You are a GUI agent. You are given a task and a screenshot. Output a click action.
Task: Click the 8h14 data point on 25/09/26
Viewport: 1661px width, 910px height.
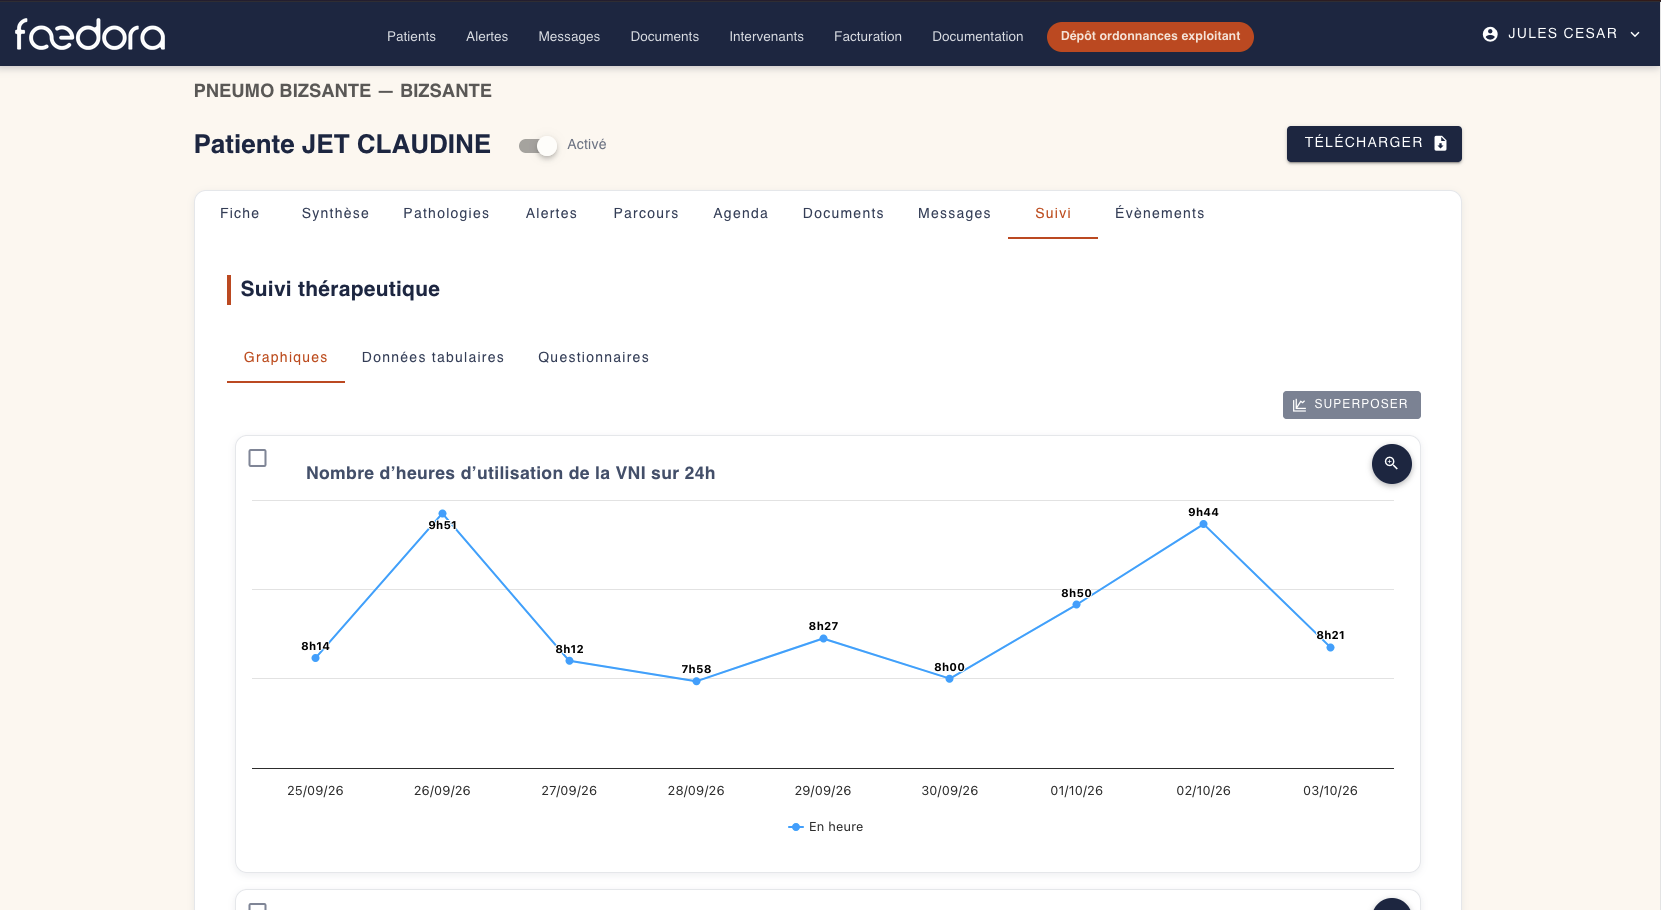[x=315, y=658]
